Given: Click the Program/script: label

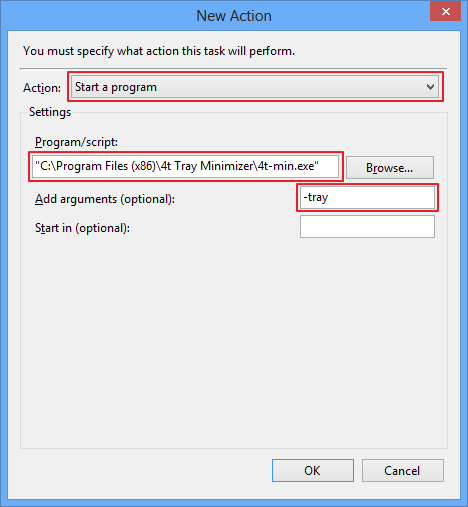Looking at the screenshot, I should pyautogui.click(x=76, y=142).
